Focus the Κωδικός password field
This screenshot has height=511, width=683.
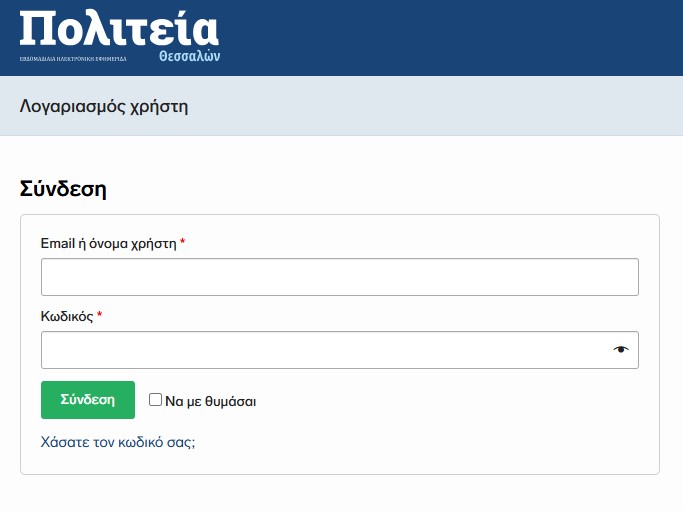pos(320,350)
